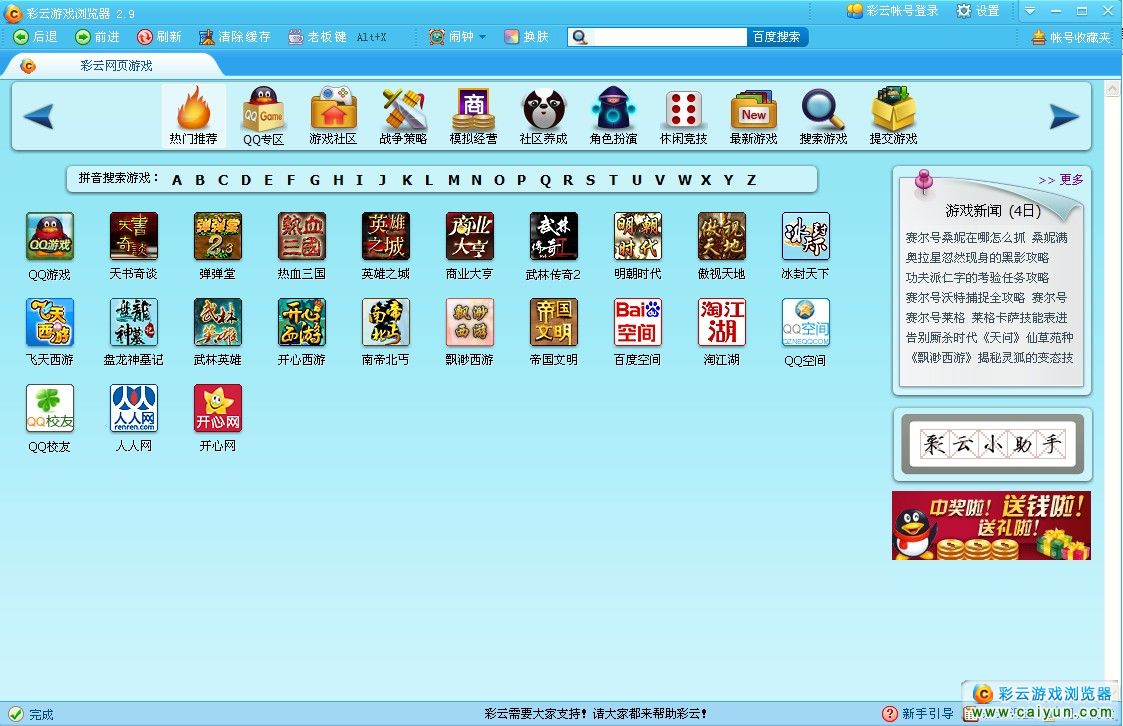This screenshot has height=726, width=1123.
Task: Switch to the 彩云网页游戏 tab
Action: click(x=116, y=66)
